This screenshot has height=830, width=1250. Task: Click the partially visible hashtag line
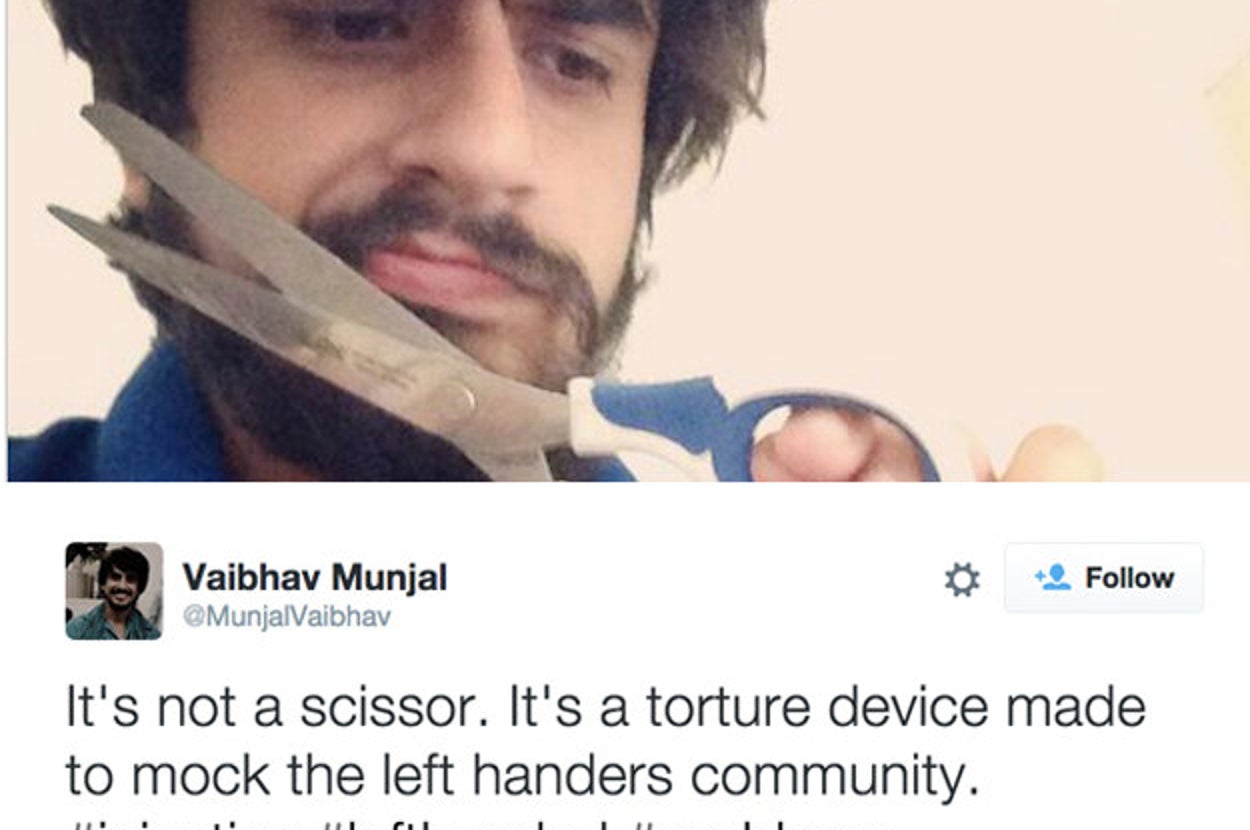(x=480, y=823)
